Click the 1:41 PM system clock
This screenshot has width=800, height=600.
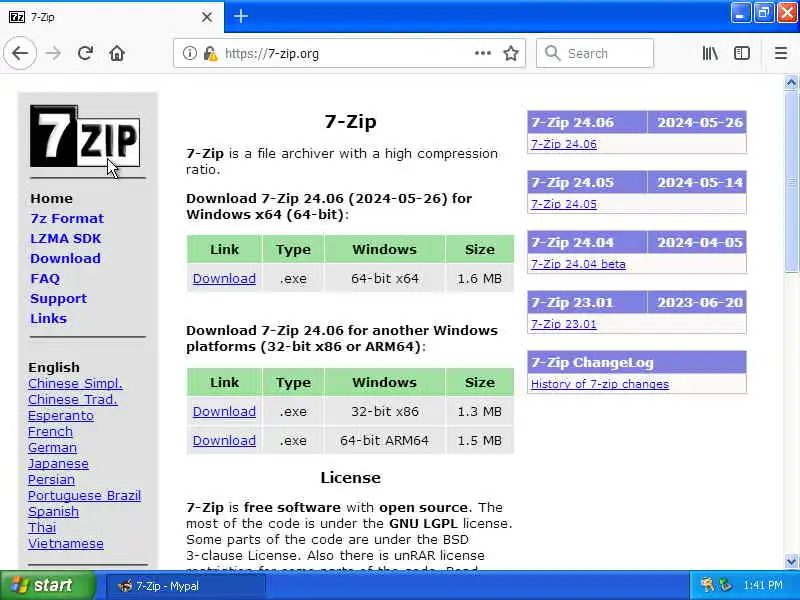coord(763,585)
